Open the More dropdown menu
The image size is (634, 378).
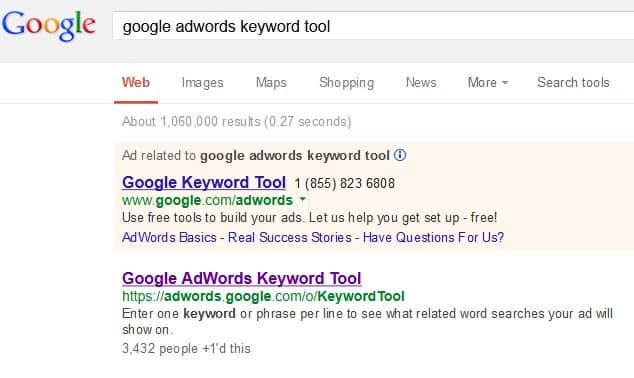coord(488,82)
